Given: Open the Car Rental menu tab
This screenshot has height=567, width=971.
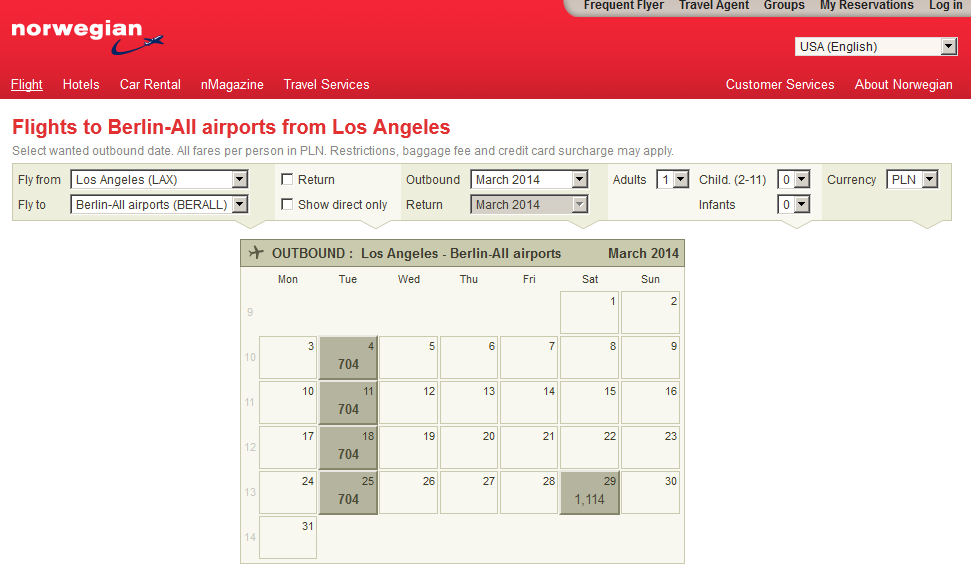Looking at the screenshot, I should click(150, 84).
